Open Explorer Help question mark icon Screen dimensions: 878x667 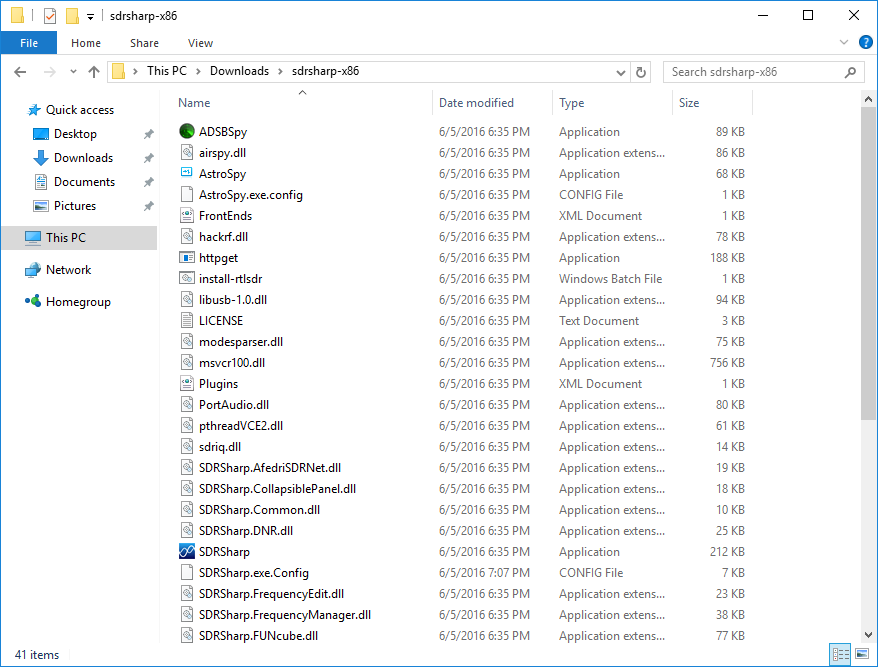865,43
